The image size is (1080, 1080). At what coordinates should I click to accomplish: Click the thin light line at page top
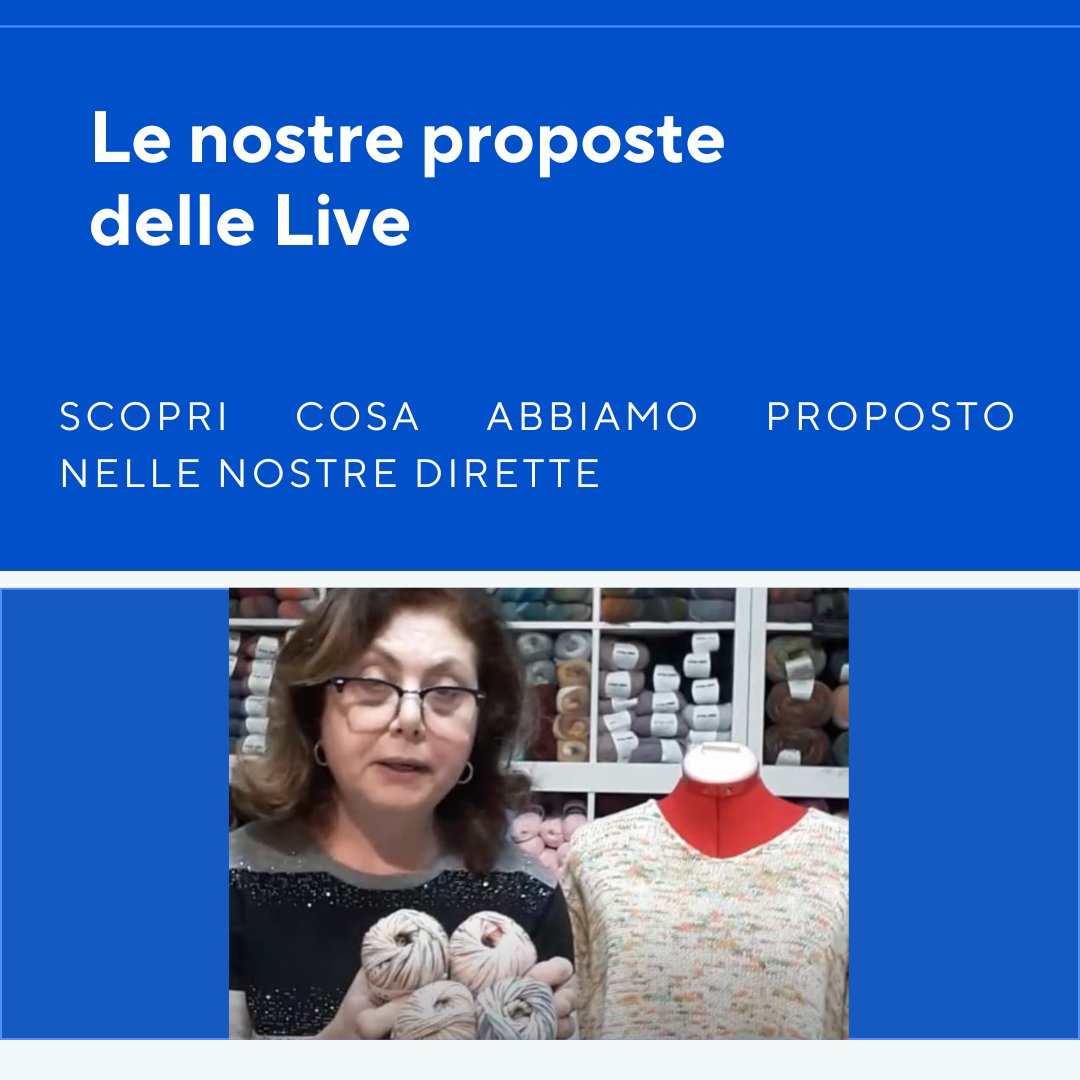click(540, 26)
